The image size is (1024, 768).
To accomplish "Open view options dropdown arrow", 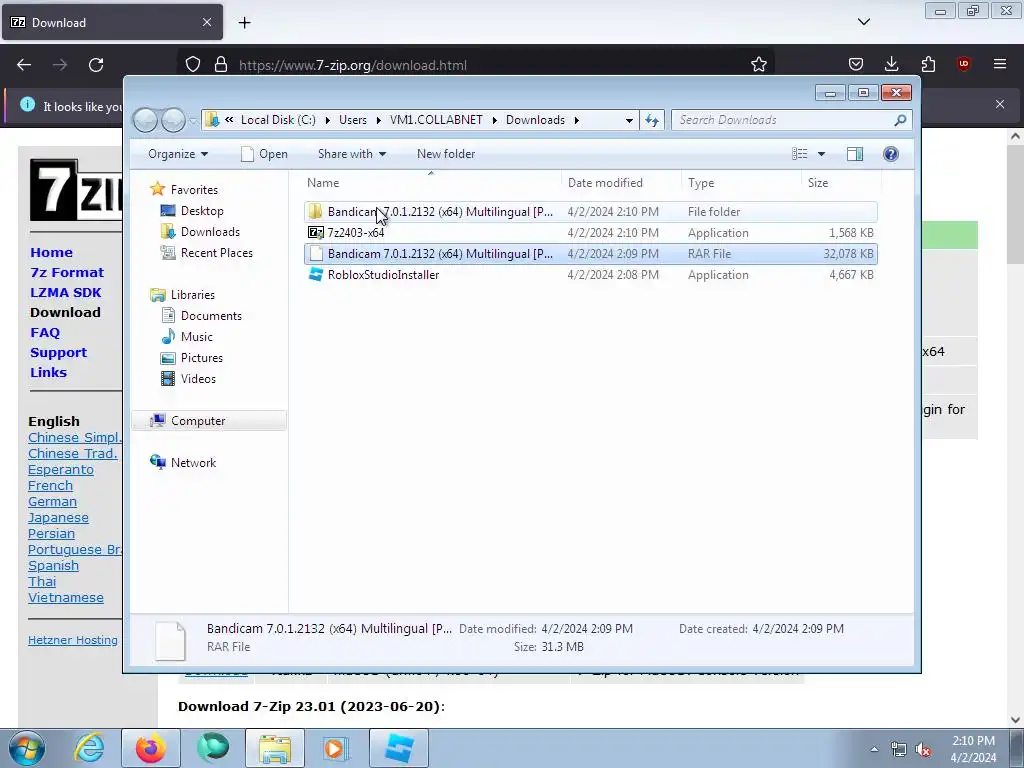I will (x=822, y=154).
